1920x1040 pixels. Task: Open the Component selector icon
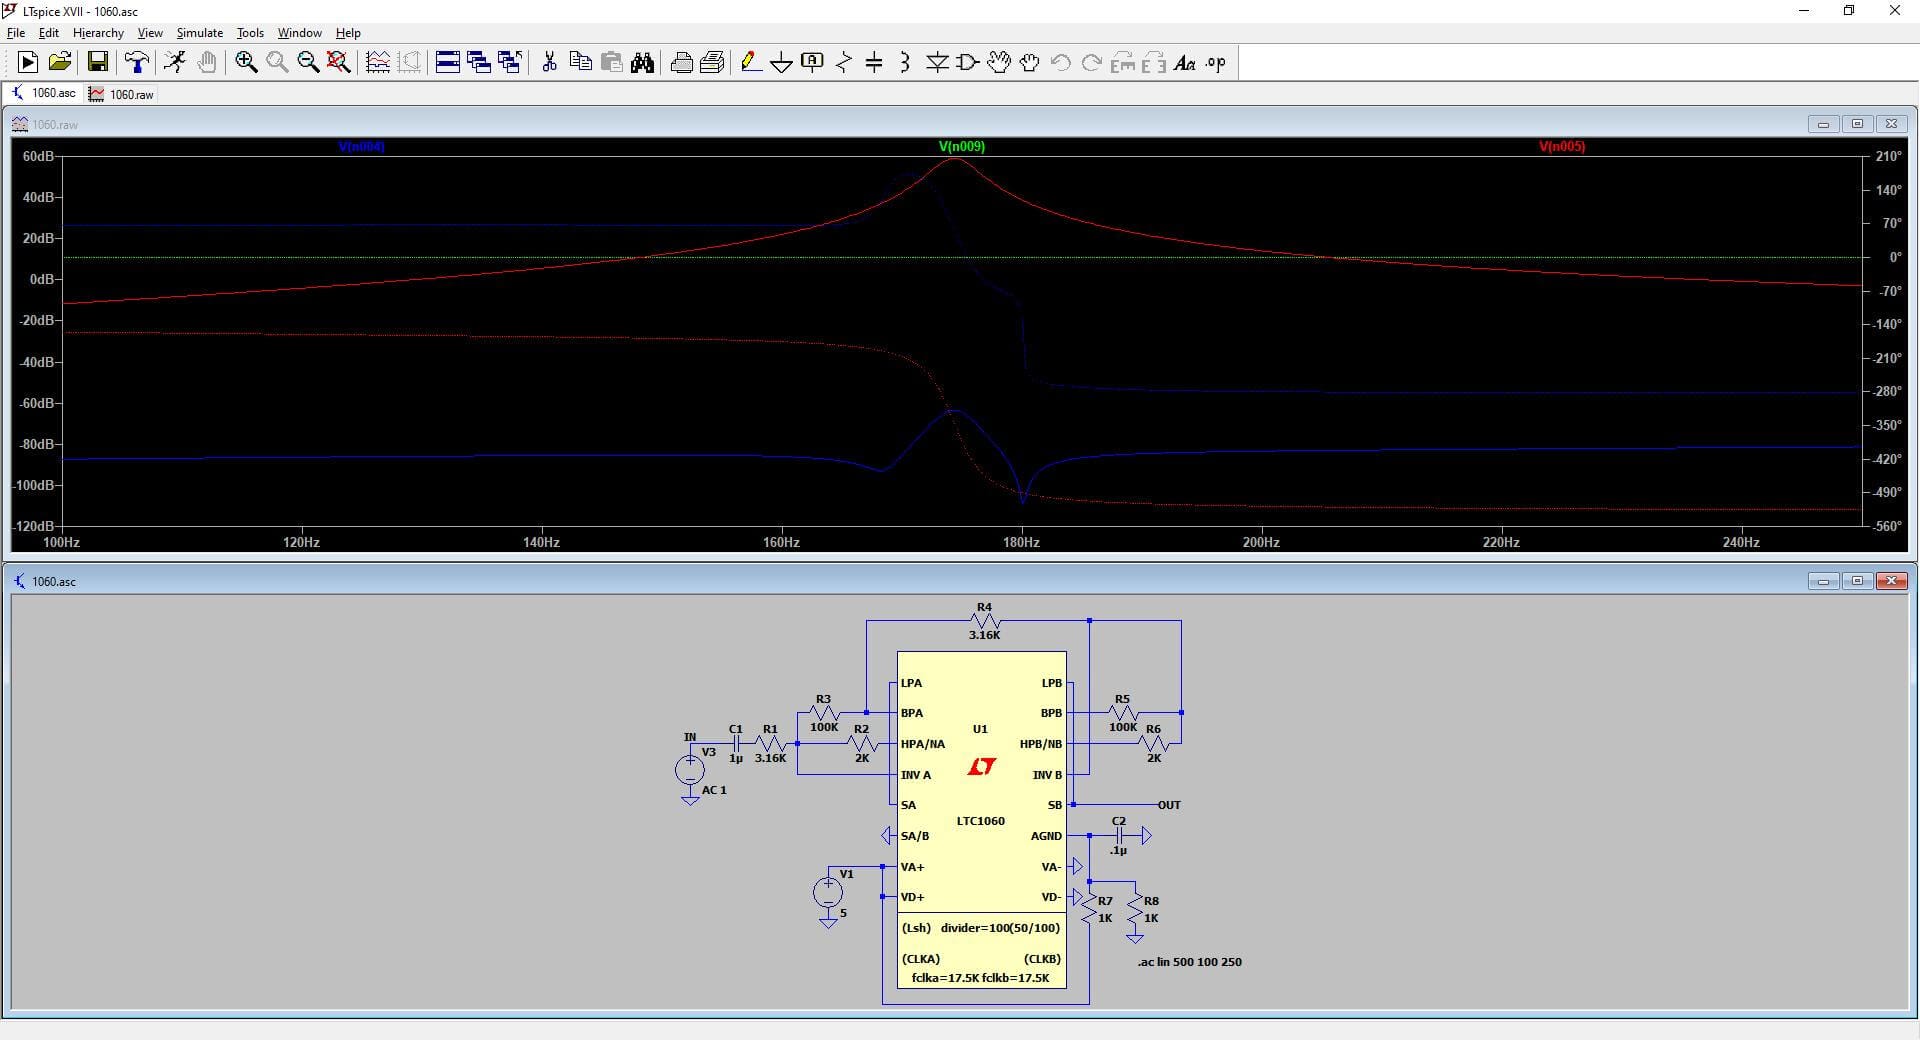[965, 62]
